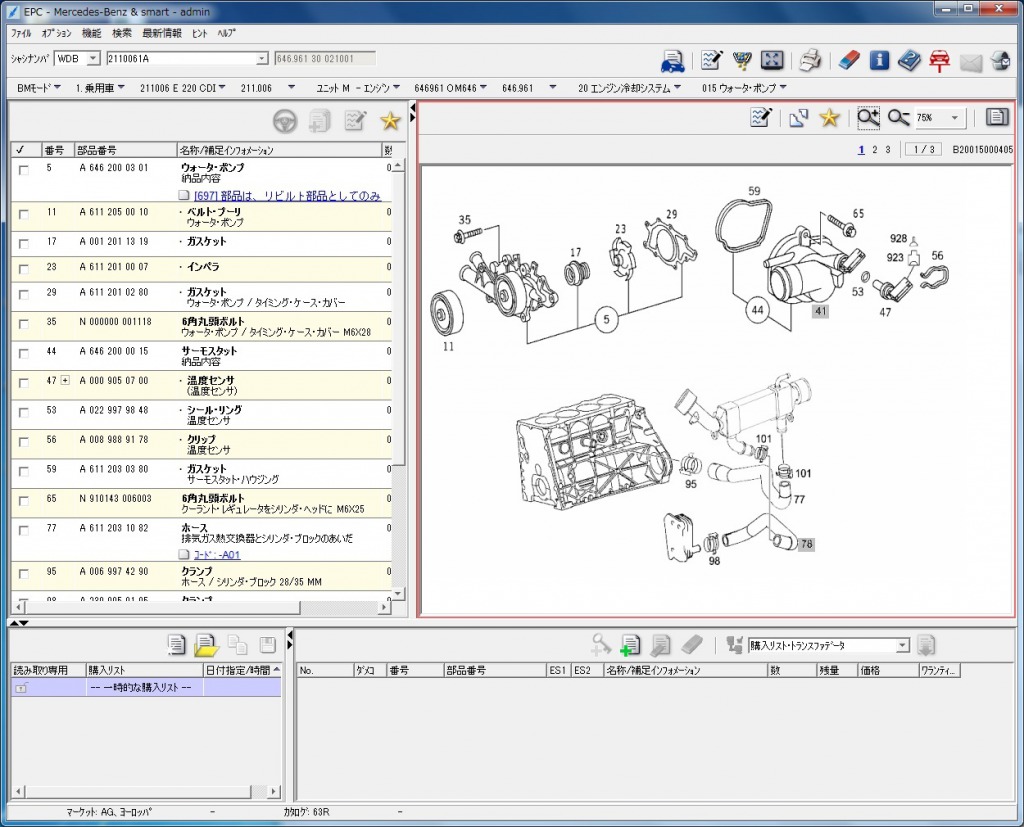
Task: Click the notes icon above the illustration
Action: point(761,118)
